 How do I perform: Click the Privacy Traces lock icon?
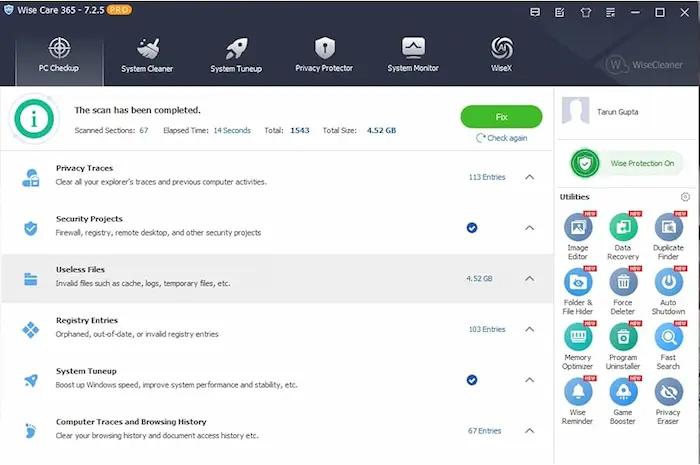(31, 178)
